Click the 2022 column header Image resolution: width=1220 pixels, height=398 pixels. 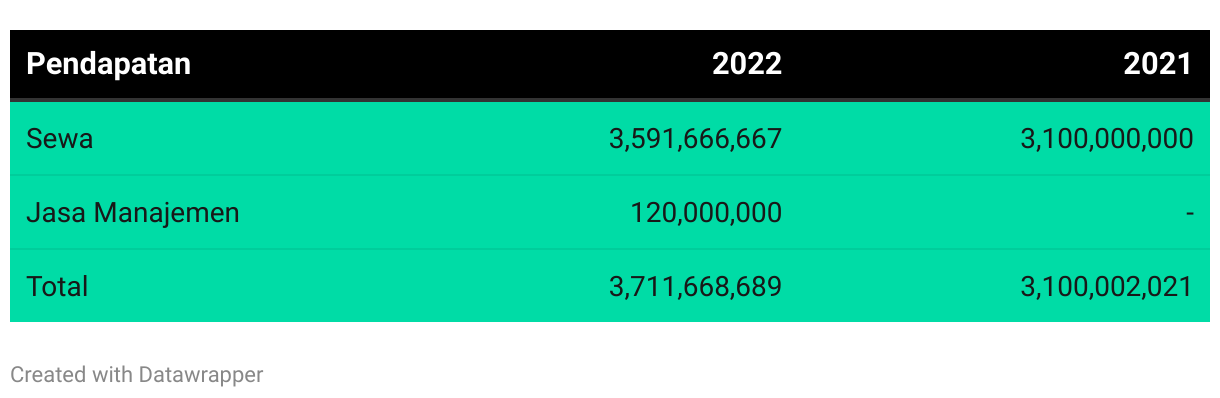pyautogui.click(x=747, y=64)
